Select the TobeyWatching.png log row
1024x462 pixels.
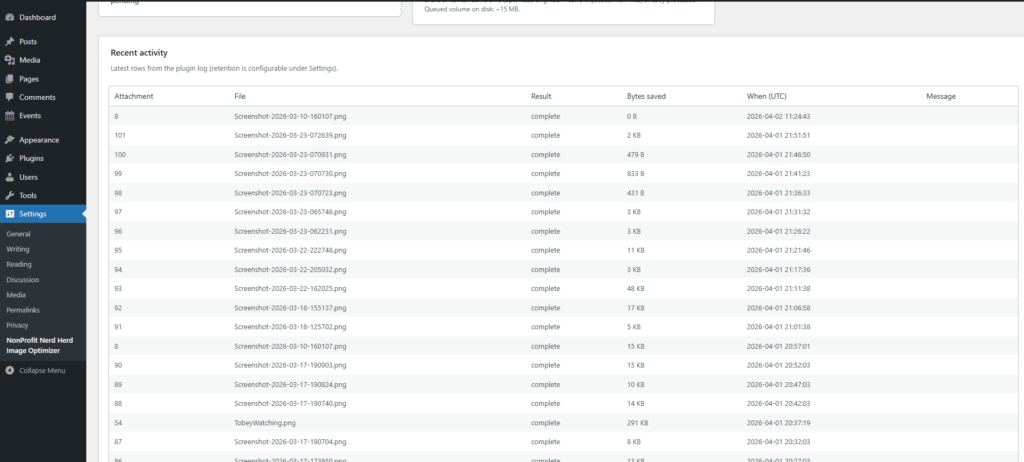[x=259, y=423]
